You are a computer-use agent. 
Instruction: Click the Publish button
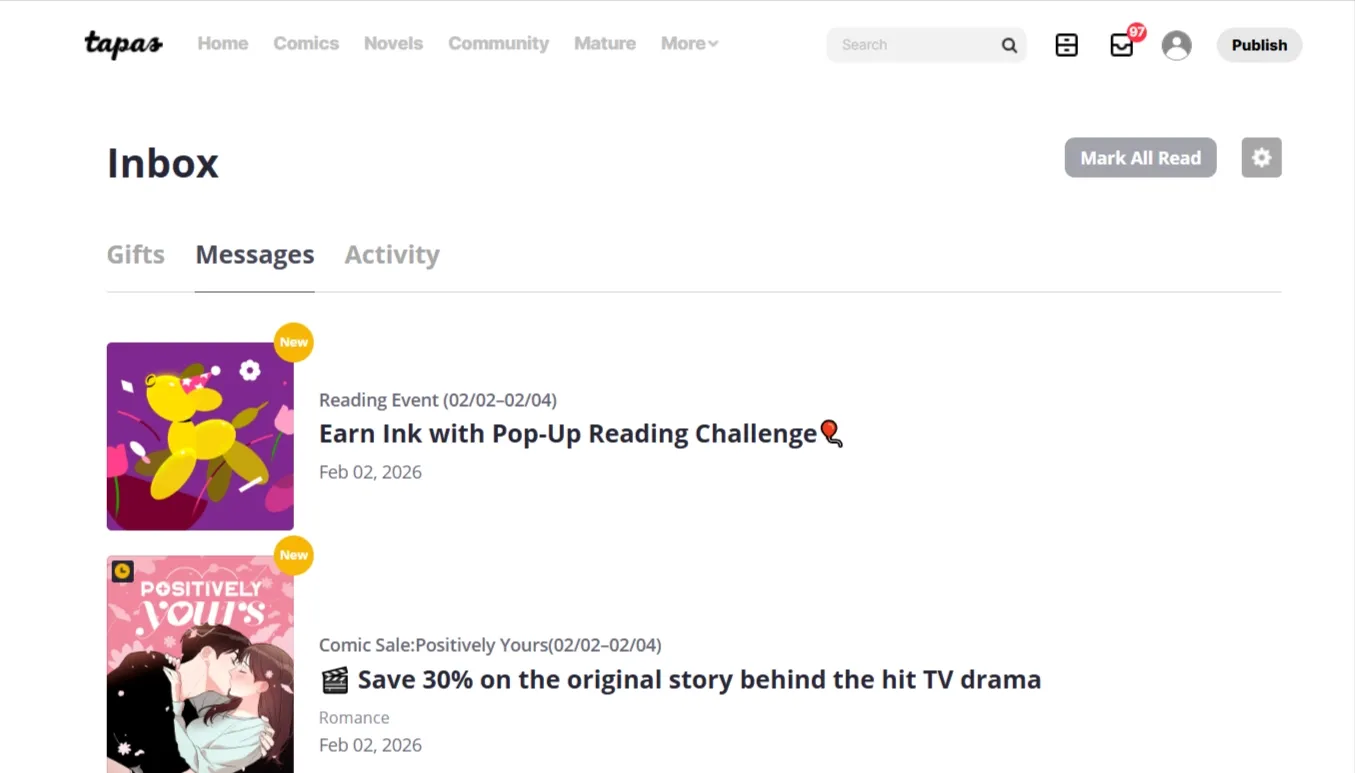click(x=1259, y=45)
